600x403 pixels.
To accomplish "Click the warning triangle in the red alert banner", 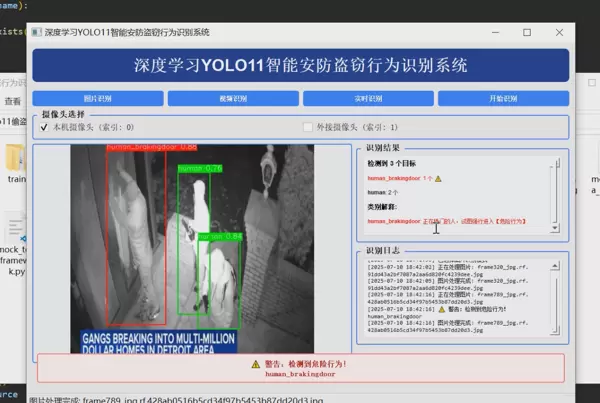I will (255, 363).
